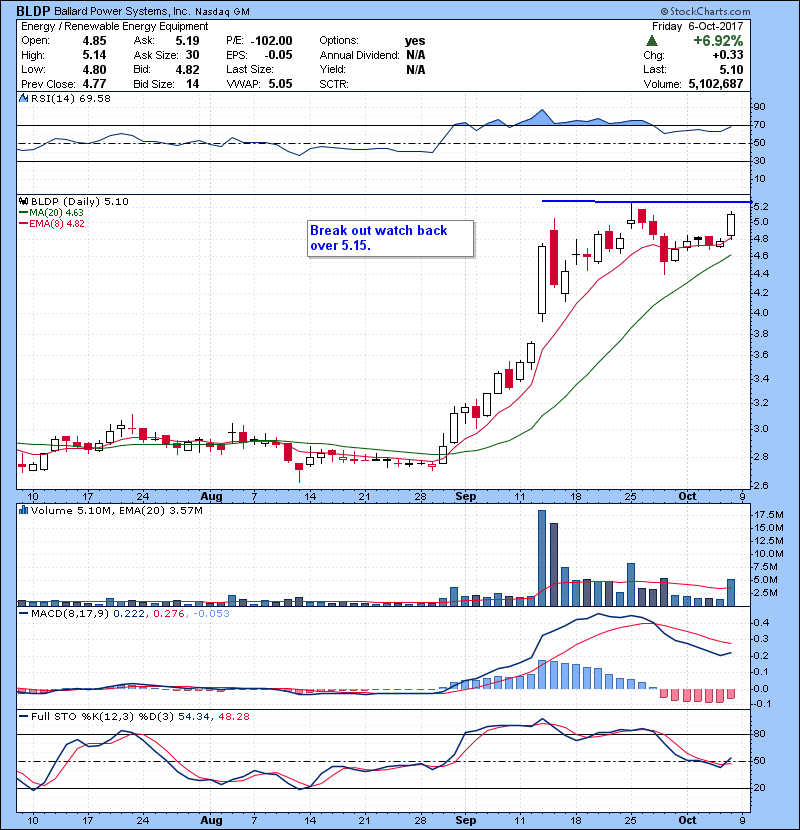
Task: Click the Ask 5.19 value
Action: 187,41
